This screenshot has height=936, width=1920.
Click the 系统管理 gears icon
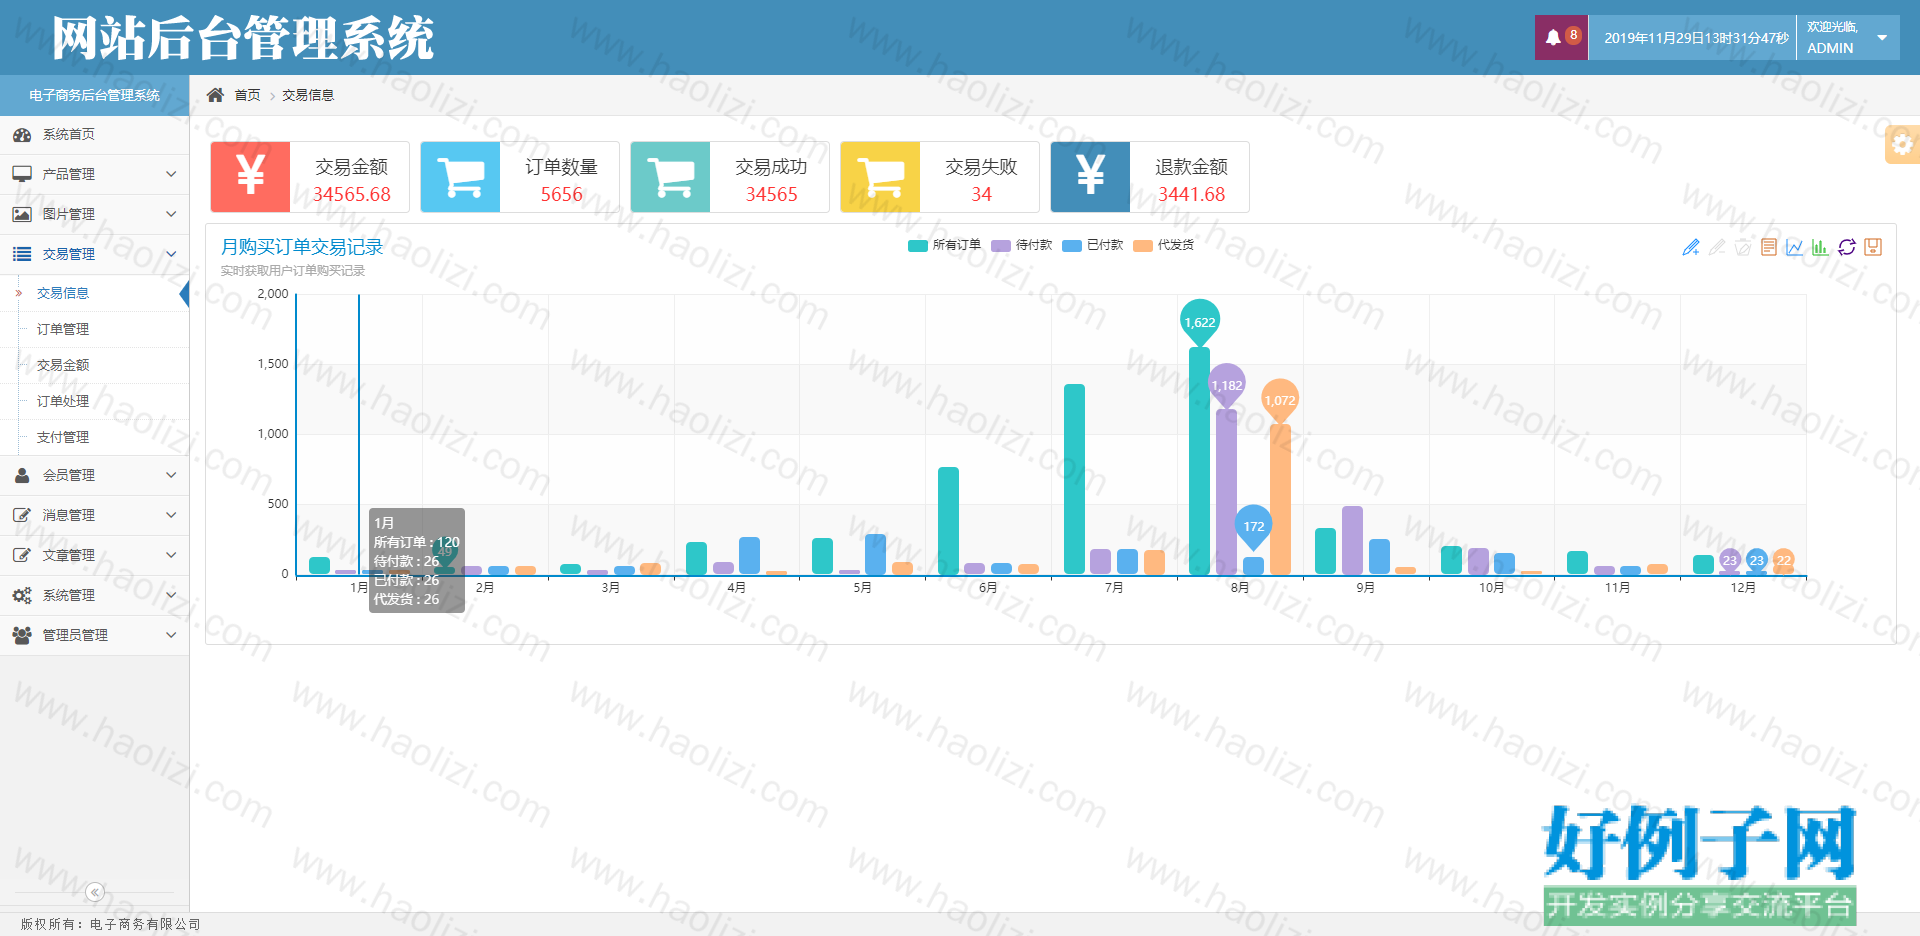coord(22,595)
